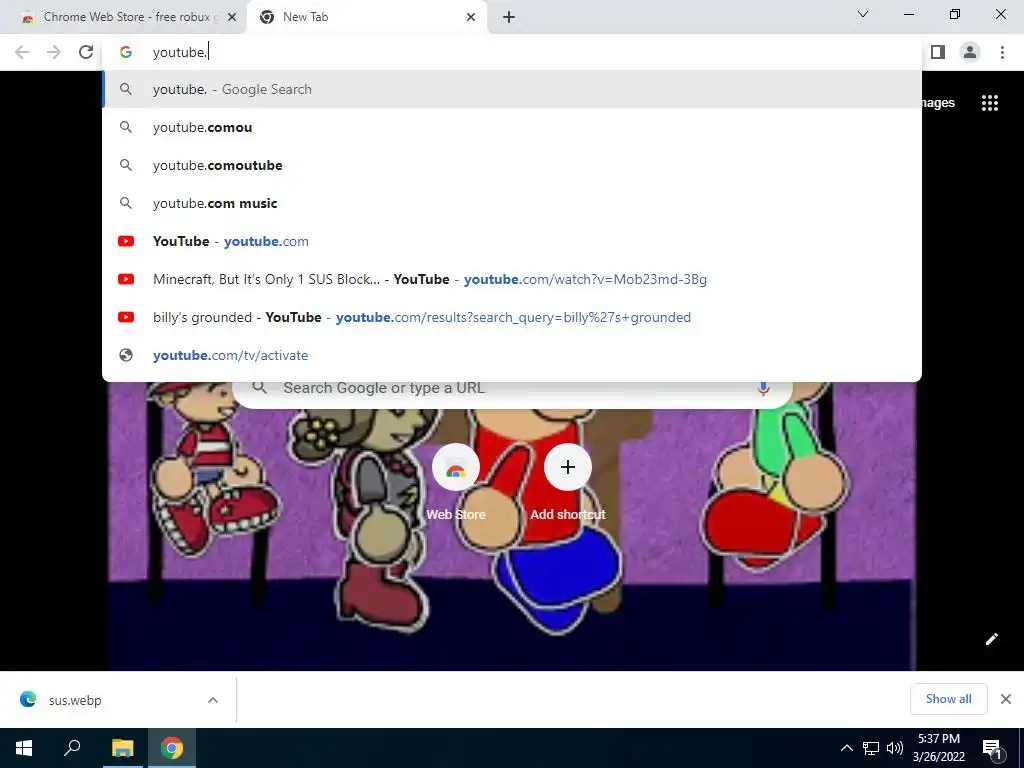Open the Web Store shortcut

456,483
